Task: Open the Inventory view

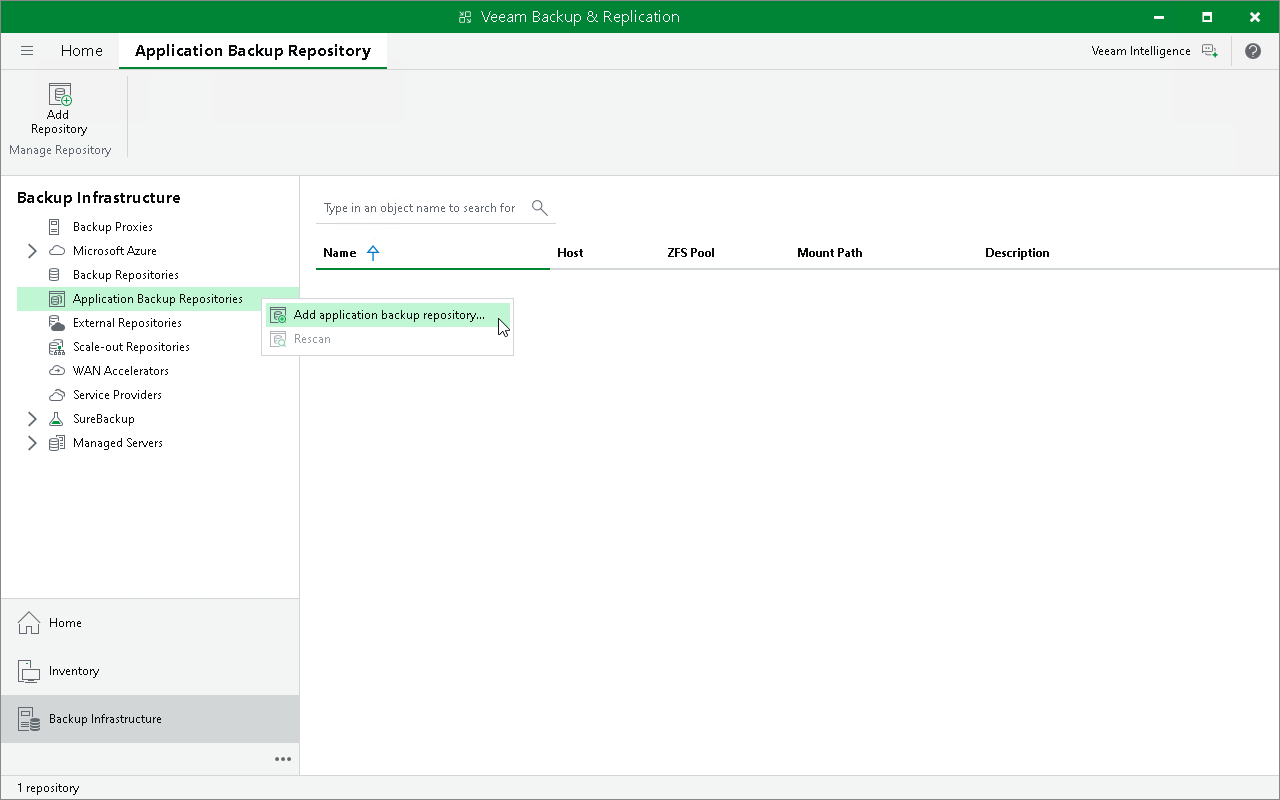Action: pyautogui.click(x=150, y=671)
